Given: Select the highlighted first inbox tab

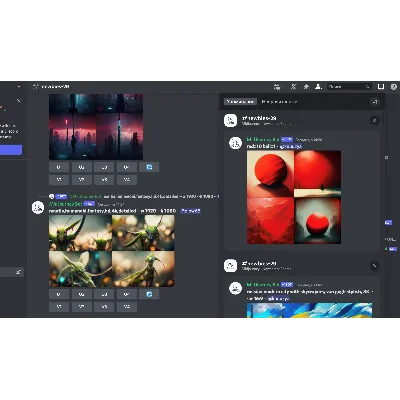Looking at the screenshot, I should 240,101.
